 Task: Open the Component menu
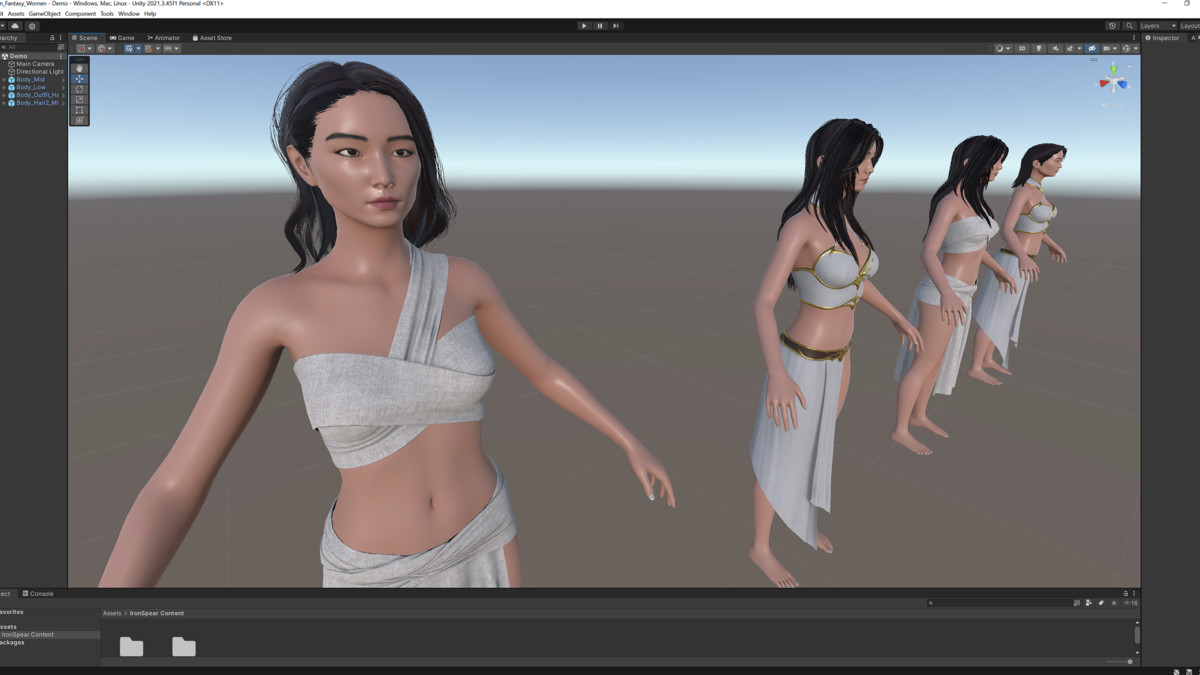point(80,14)
